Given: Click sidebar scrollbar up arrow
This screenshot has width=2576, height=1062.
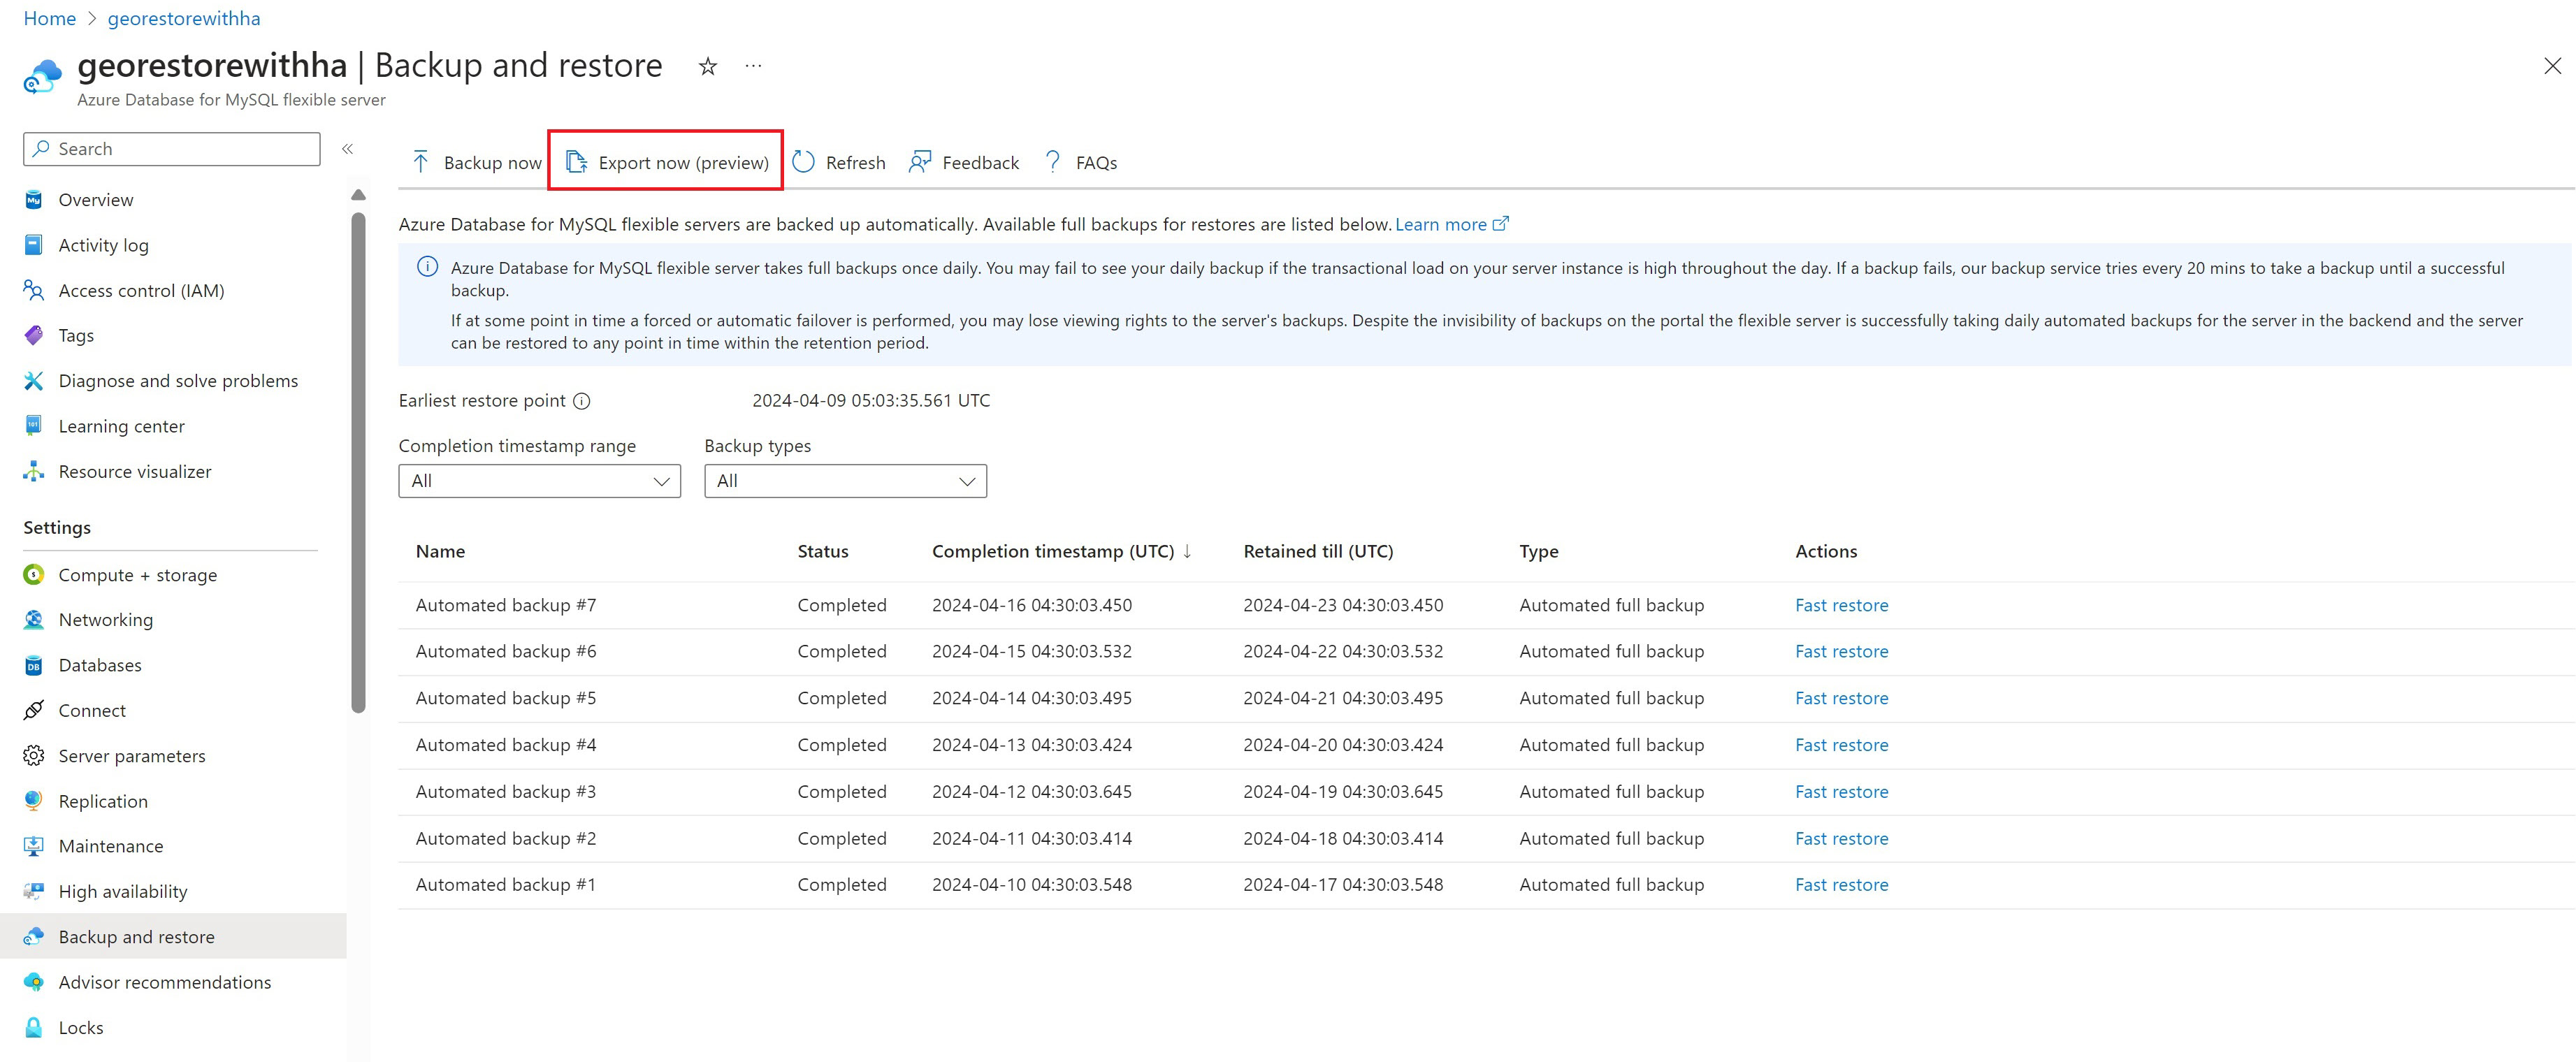Looking at the screenshot, I should [x=358, y=195].
